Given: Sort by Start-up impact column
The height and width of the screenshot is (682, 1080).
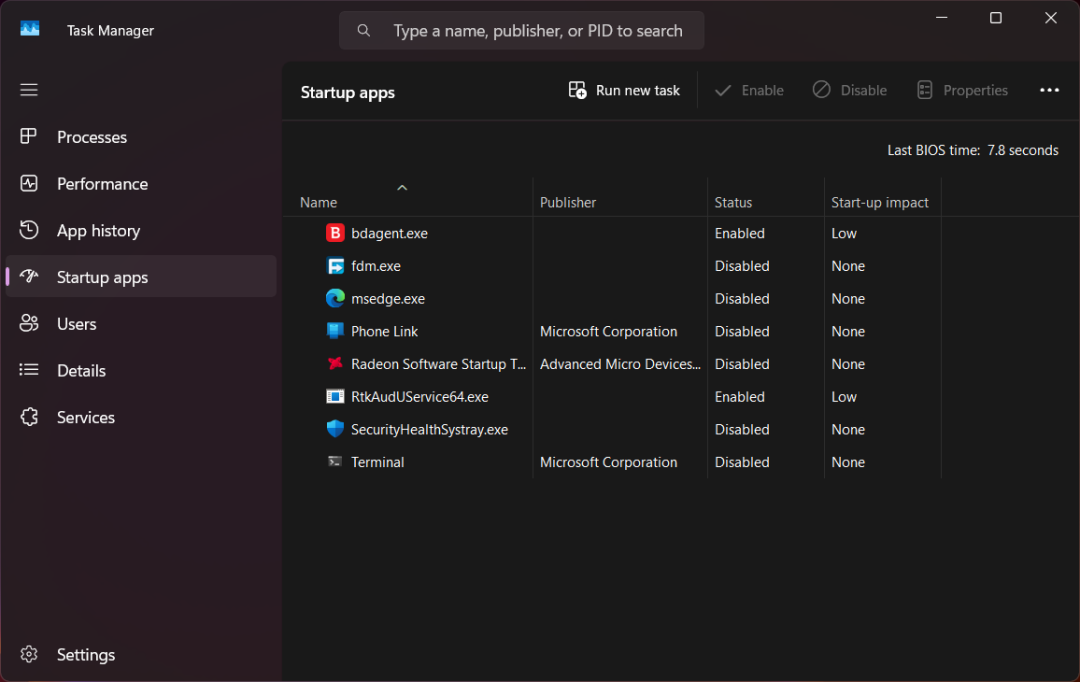Looking at the screenshot, I should 879,202.
